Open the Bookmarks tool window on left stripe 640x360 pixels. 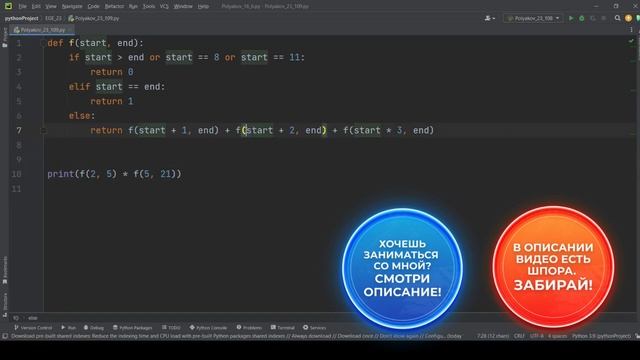(4, 270)
